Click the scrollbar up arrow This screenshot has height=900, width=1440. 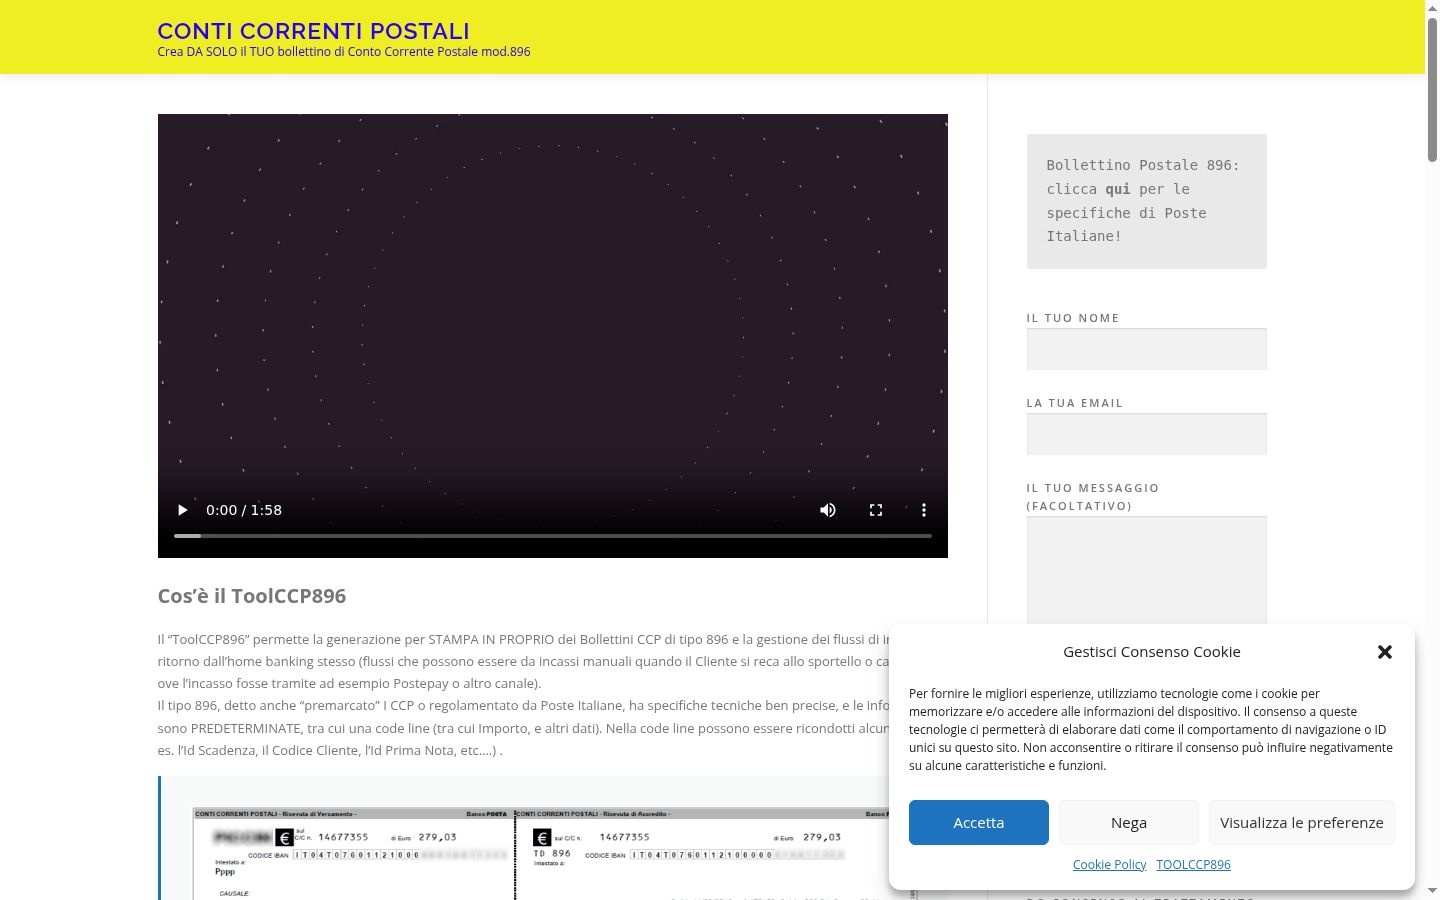click(x=1432, y=8)
